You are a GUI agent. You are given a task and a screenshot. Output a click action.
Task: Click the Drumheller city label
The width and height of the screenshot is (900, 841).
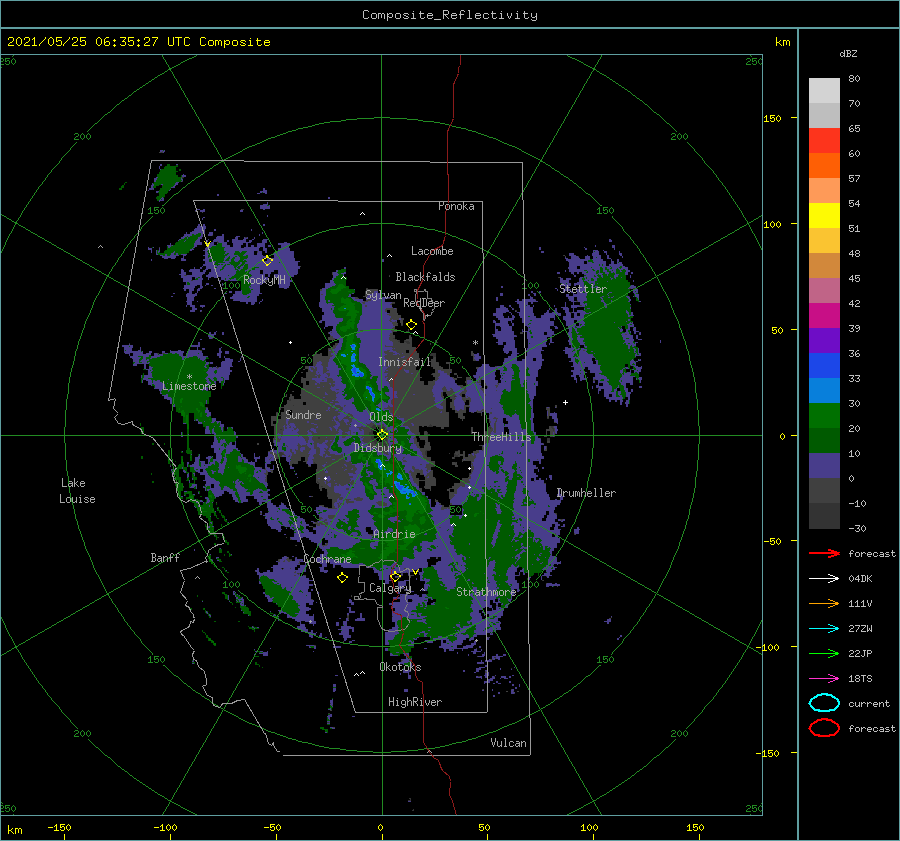[586, 493]
